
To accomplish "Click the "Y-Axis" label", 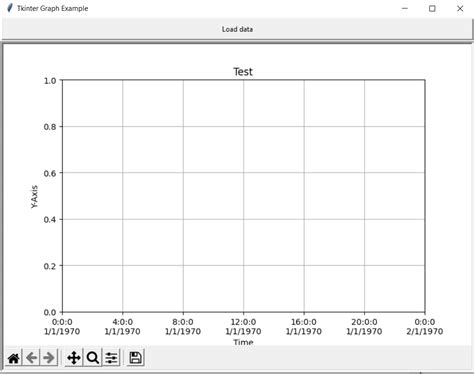I will pyautogui.click(x=34, y=197).
